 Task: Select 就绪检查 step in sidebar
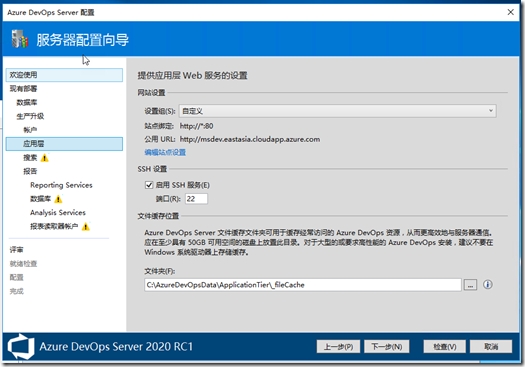tap(23, 264)
